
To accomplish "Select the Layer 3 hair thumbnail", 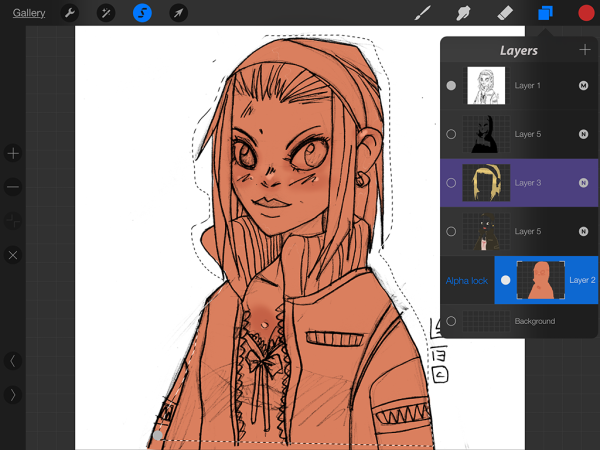I will coord(485,183).
